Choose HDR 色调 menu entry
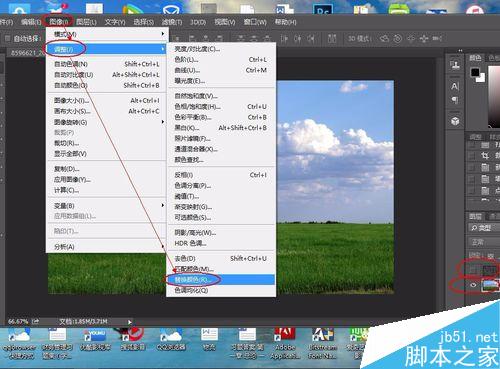 (221, 243)
